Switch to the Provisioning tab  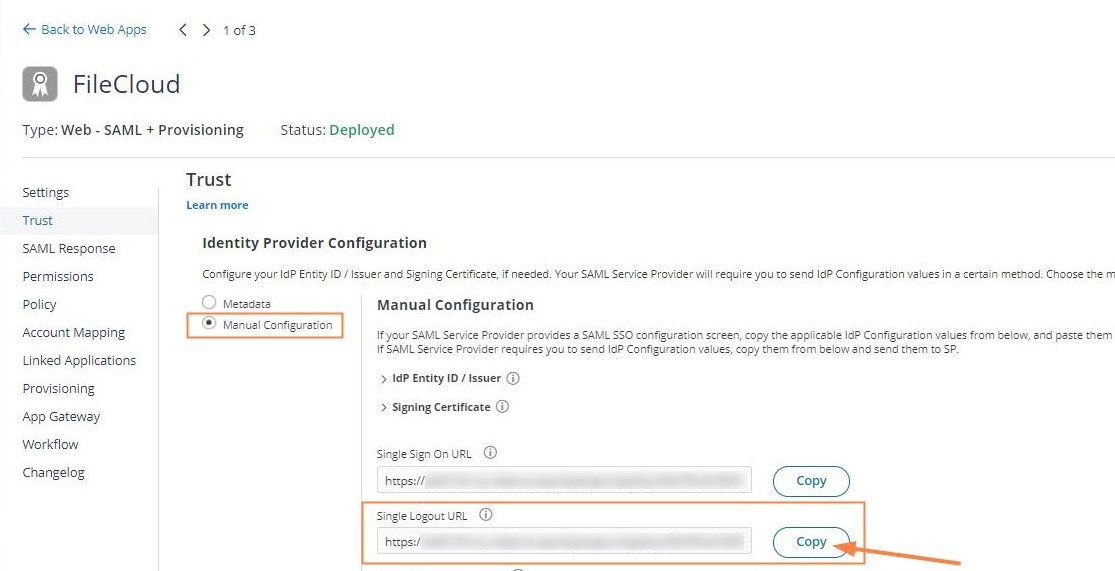(x=59, y=388)
